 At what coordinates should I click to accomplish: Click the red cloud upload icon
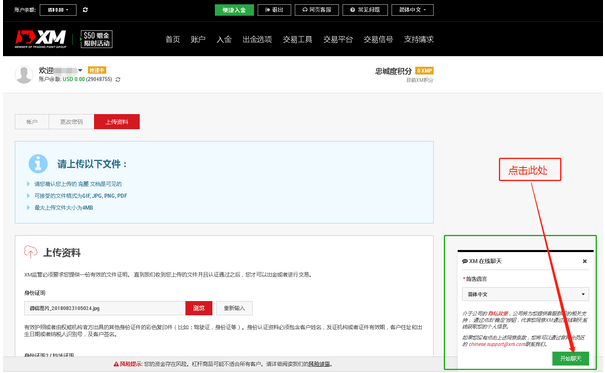coord(30,251)
